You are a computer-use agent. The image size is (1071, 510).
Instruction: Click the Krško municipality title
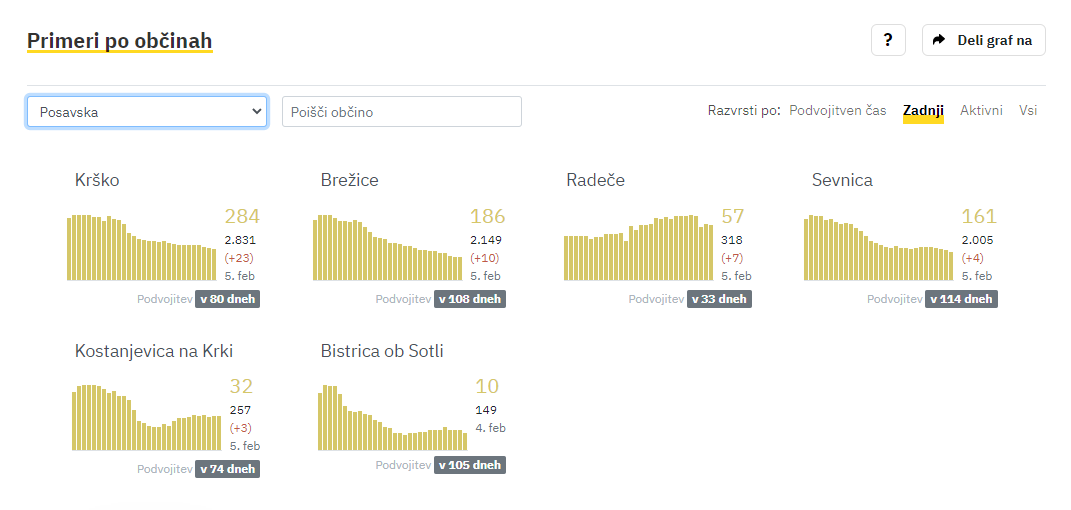pos(97,180)
